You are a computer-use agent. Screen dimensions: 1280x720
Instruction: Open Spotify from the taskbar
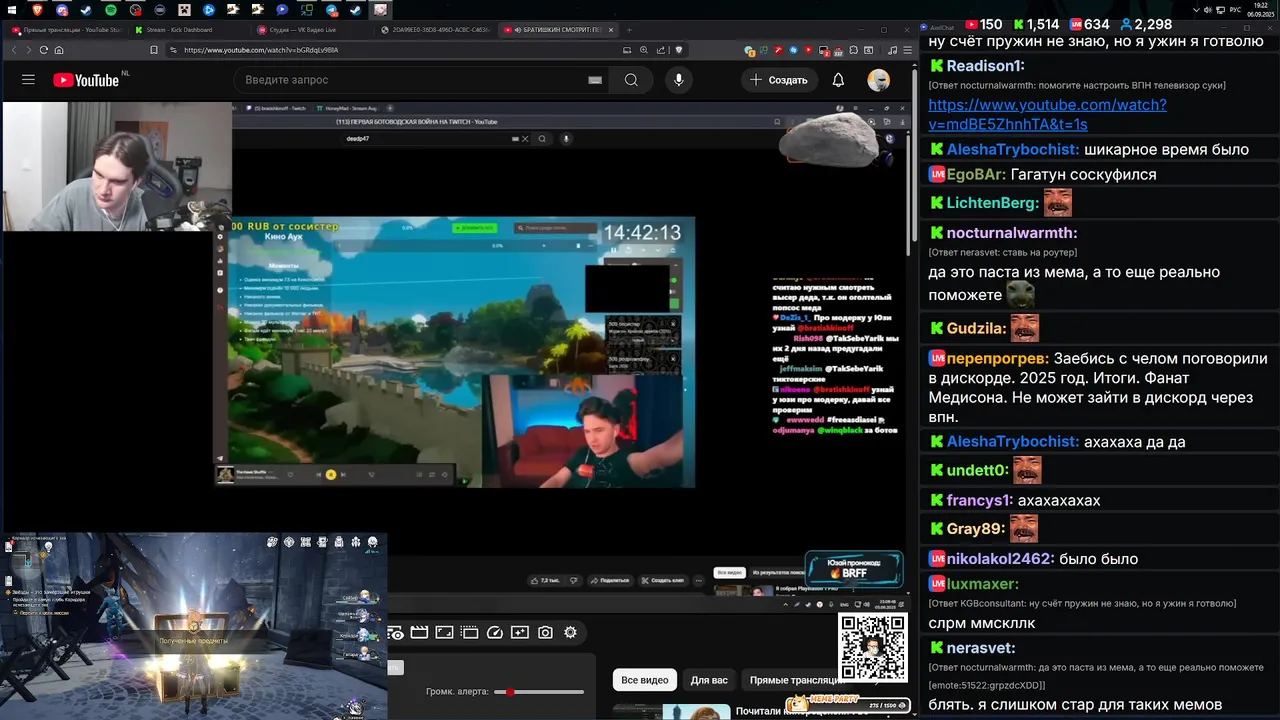(110, 10)
